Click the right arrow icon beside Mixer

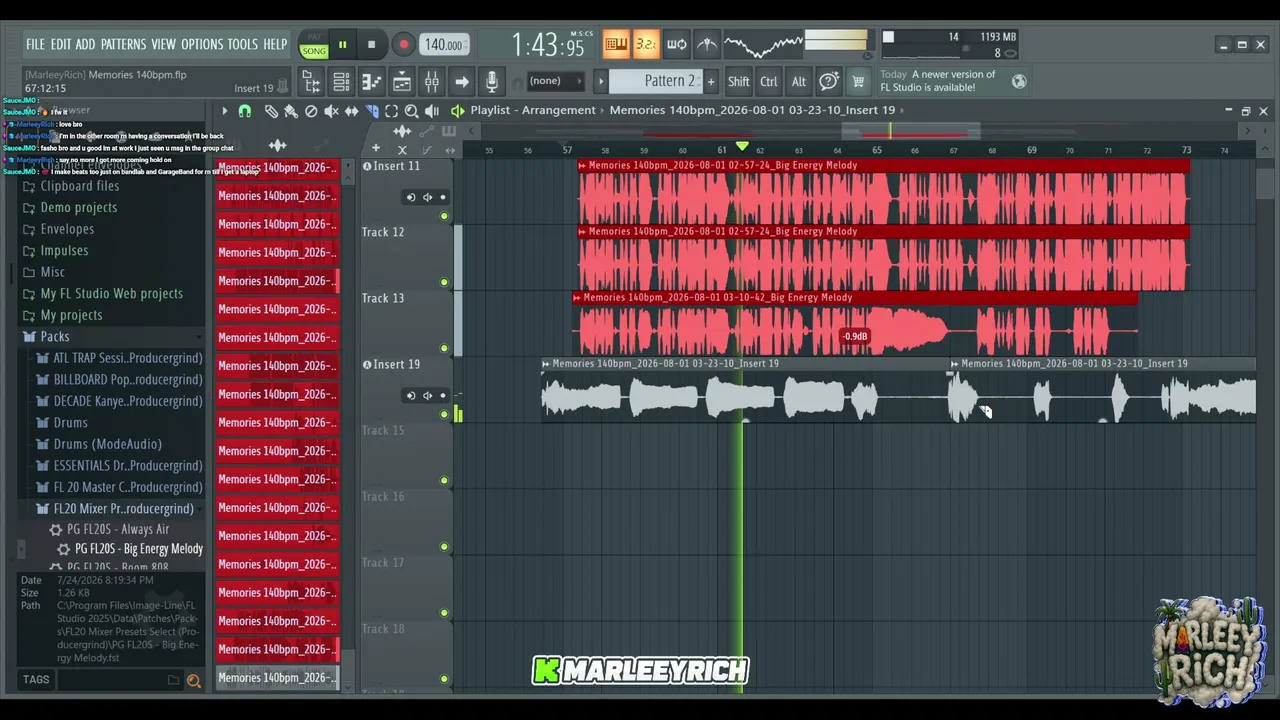pos(461,82)
